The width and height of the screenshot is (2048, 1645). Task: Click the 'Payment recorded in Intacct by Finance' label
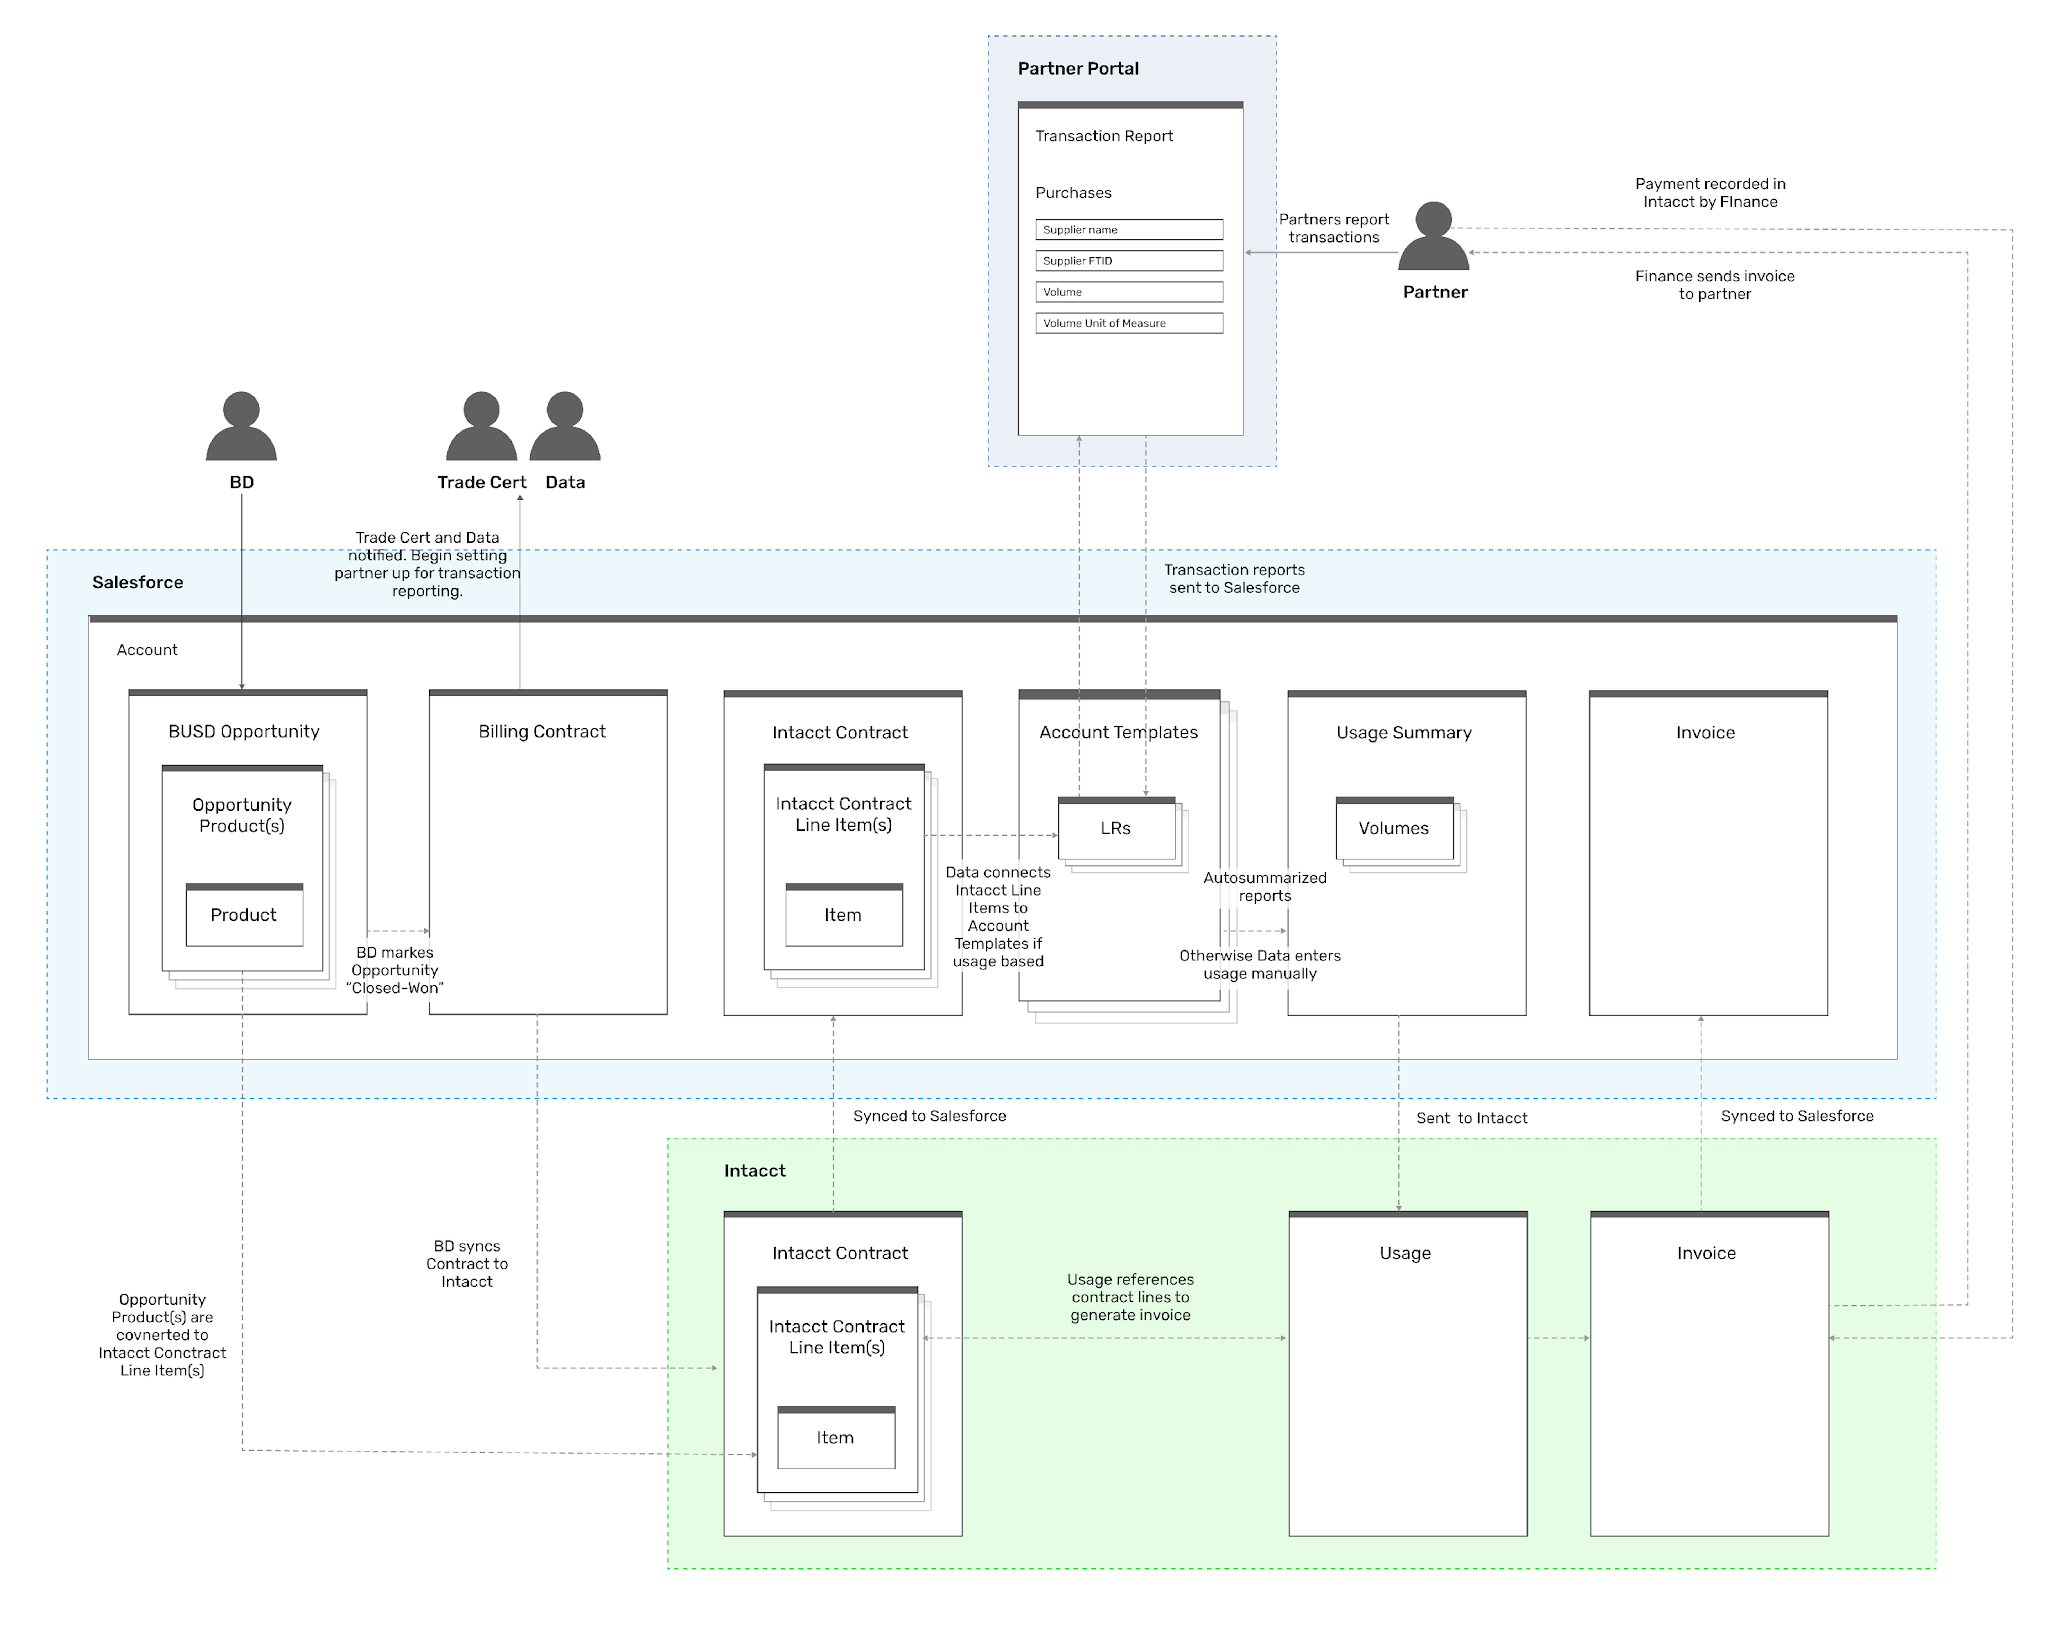tap(1710, 193)
